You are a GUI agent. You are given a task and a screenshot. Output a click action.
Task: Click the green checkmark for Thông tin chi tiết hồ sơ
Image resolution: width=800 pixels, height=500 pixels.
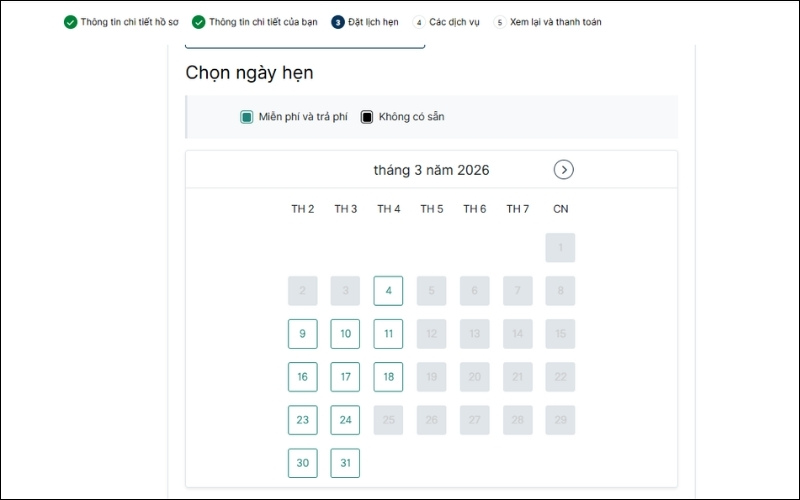point(70,22)
